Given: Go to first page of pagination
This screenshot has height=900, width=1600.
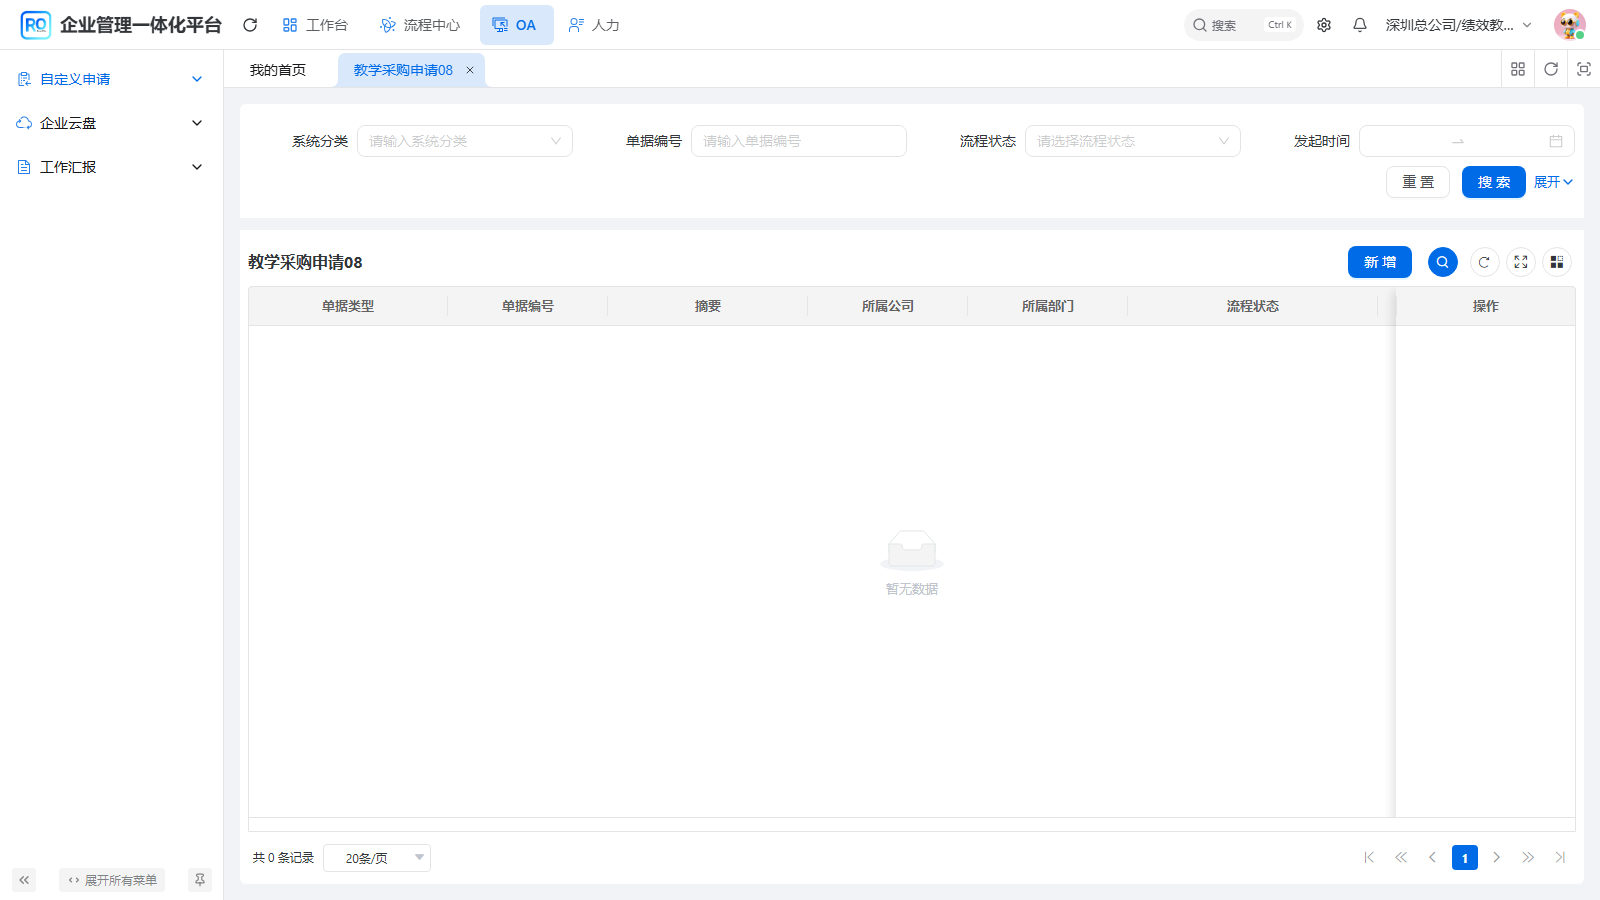Looking at the screenshot, I should [x=1369, y=857].
